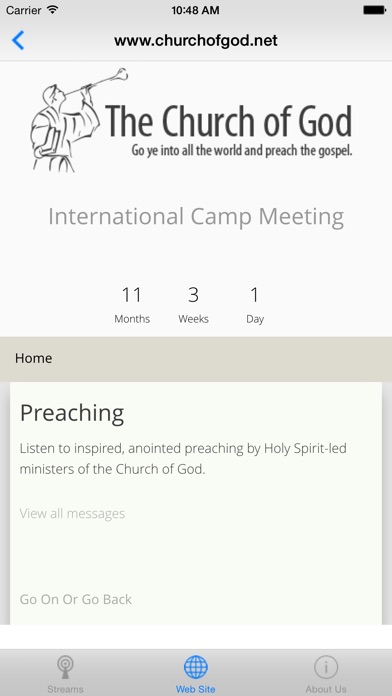
Task: Tap the 11 Months countdown
Action: [132, 305]
